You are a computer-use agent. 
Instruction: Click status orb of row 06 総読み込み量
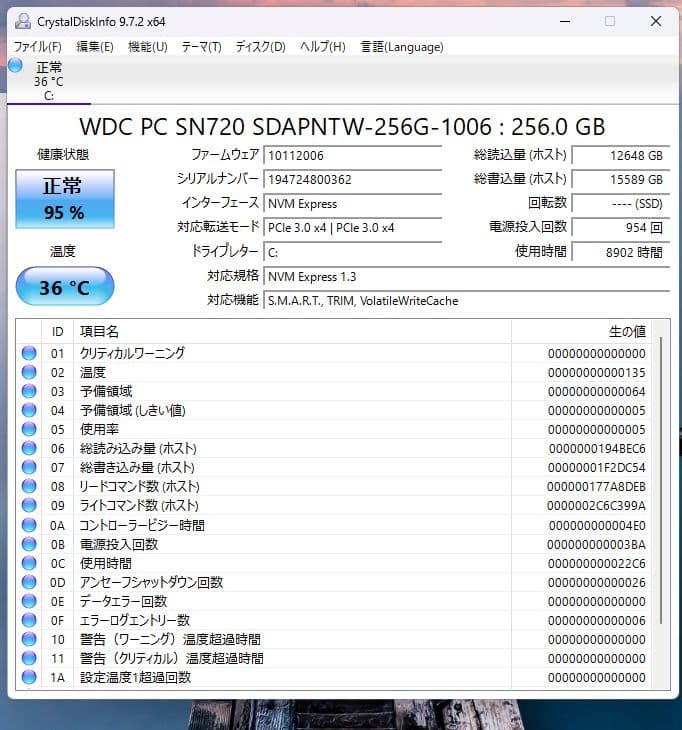tap(29, 448)
